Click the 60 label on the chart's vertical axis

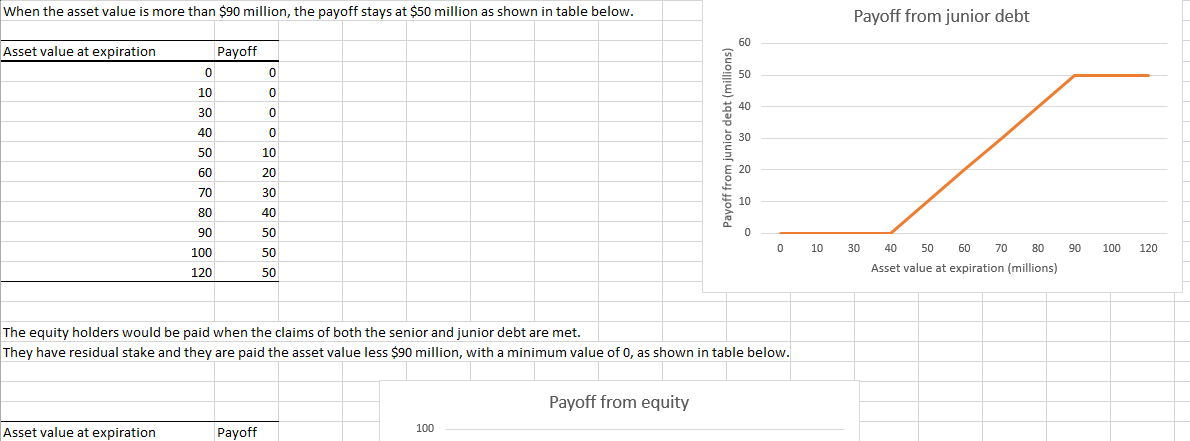(744, 42)
